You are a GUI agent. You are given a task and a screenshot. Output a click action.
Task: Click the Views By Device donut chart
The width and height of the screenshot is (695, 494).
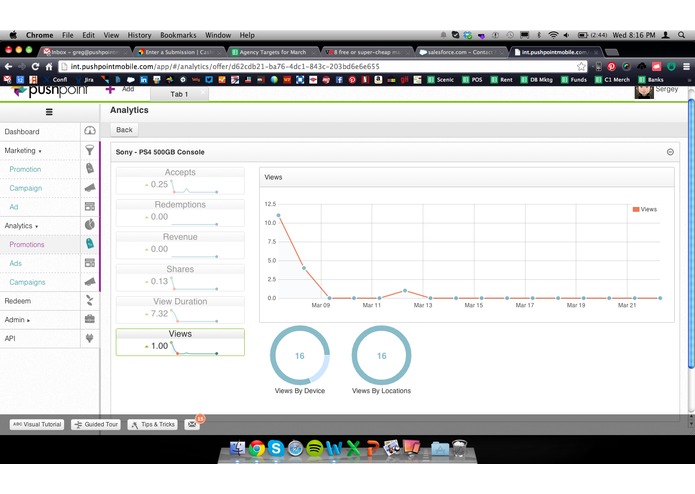tap(300, 355)
